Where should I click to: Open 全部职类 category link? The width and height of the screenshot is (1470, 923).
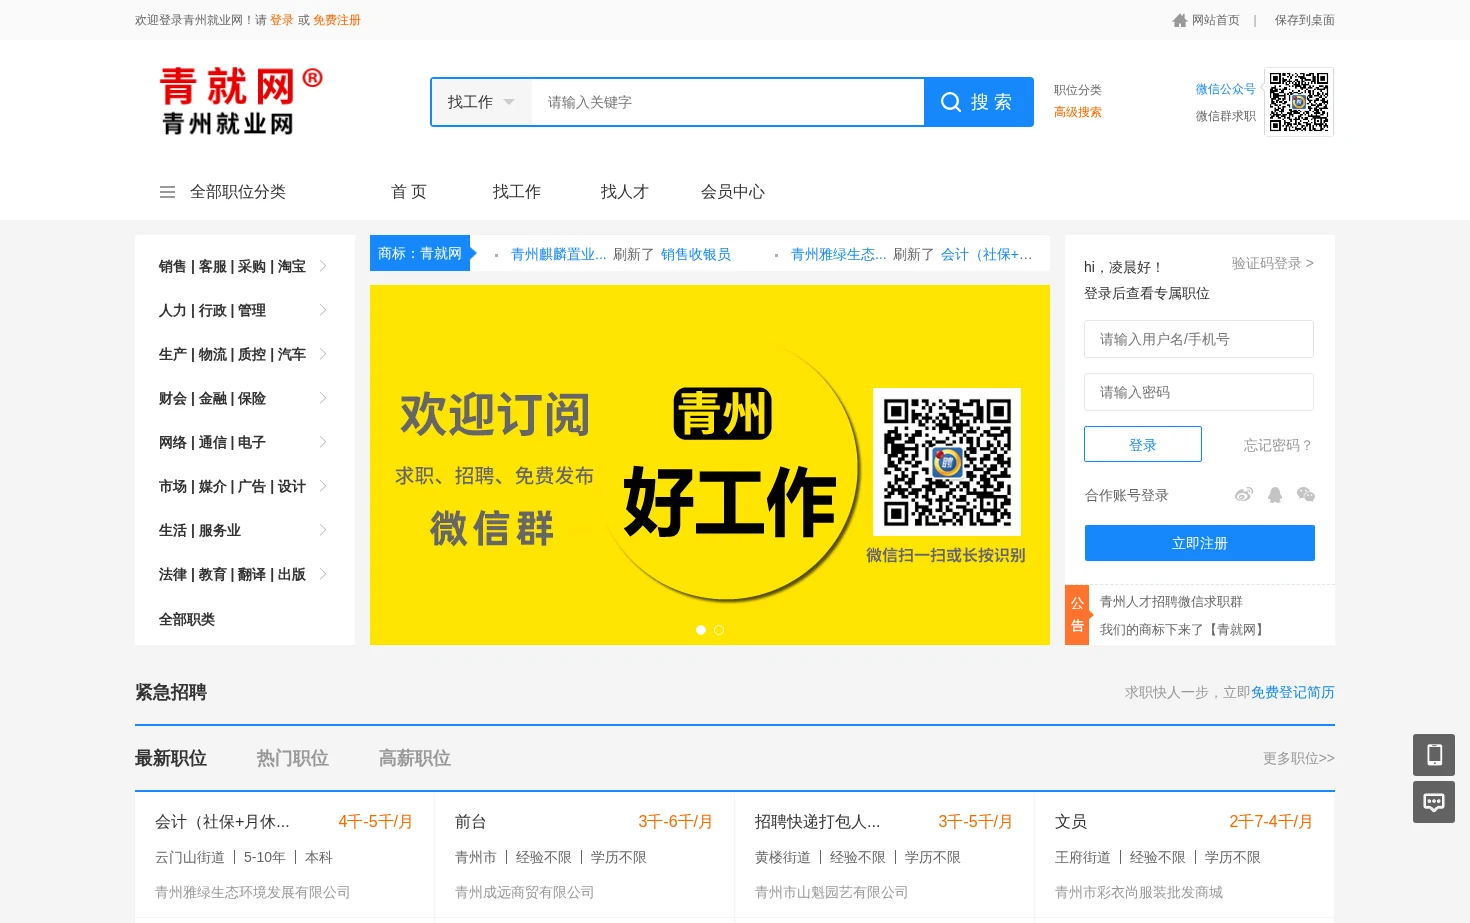pyautogui.click(x=187, y=619)
